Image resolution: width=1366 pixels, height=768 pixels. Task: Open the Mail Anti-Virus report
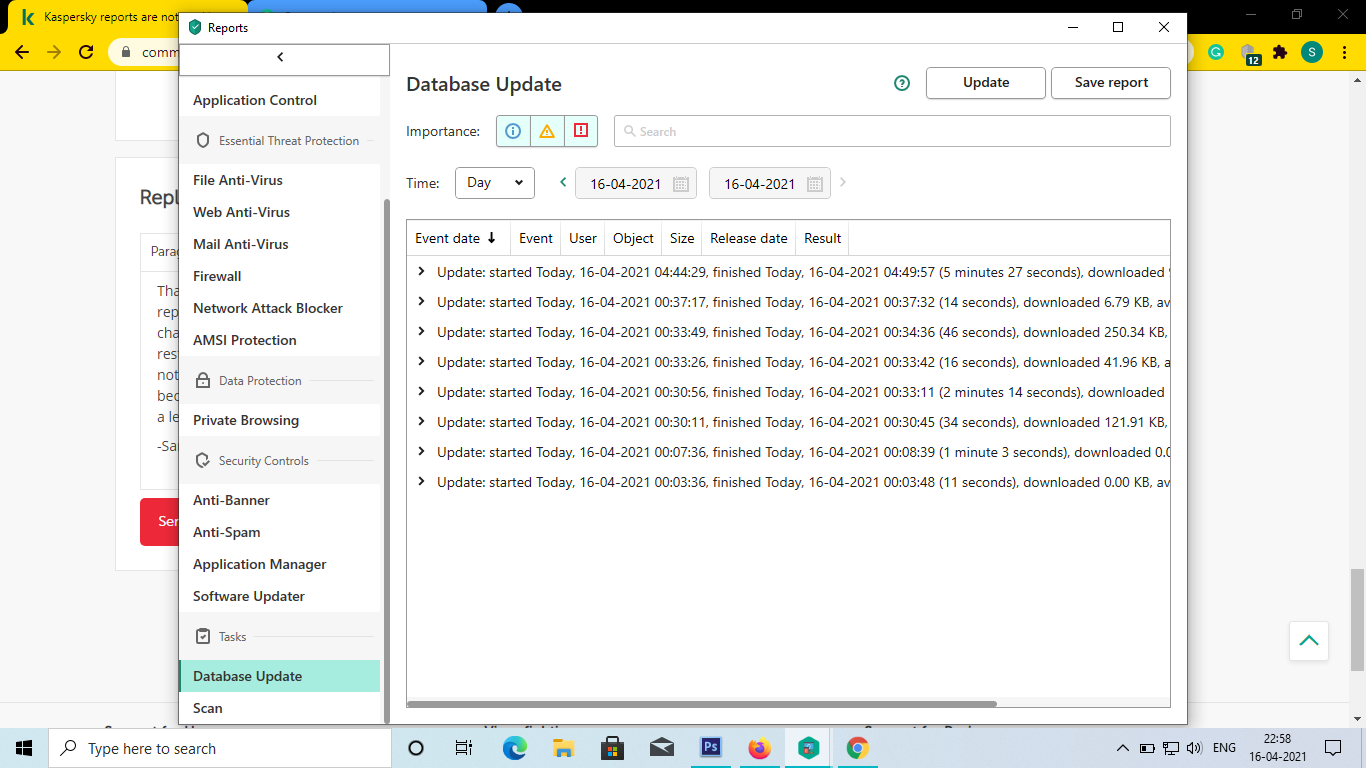[x=279, y=244]
